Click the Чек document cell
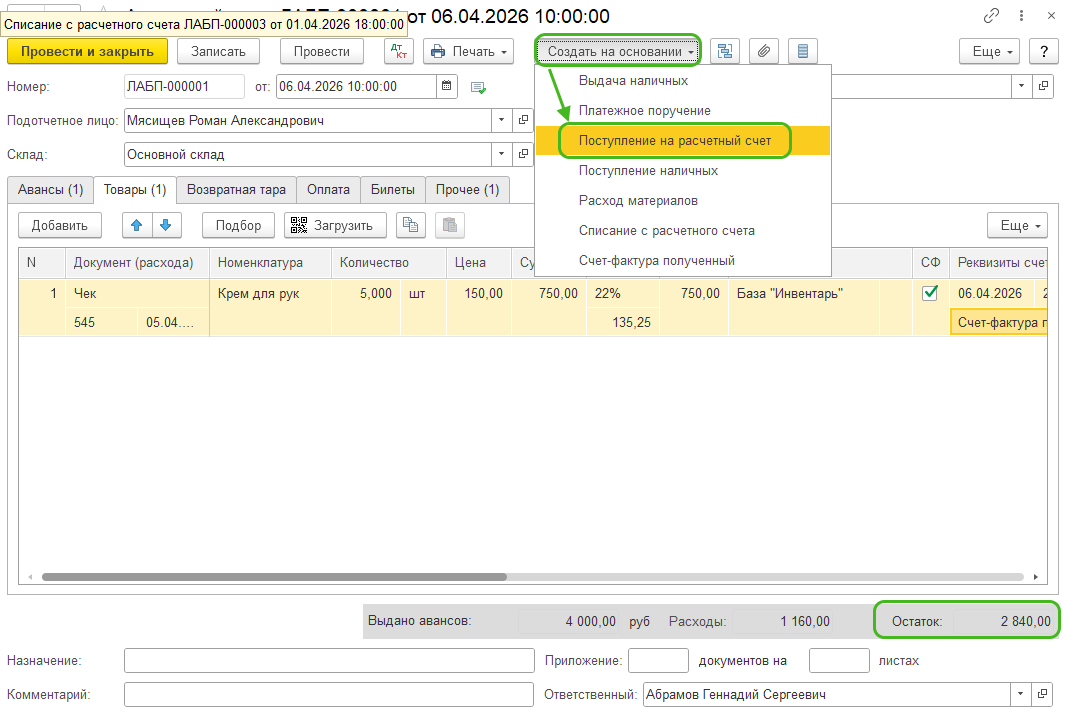The height and width of the screenshot is (716, 1067). click(137, 293)
